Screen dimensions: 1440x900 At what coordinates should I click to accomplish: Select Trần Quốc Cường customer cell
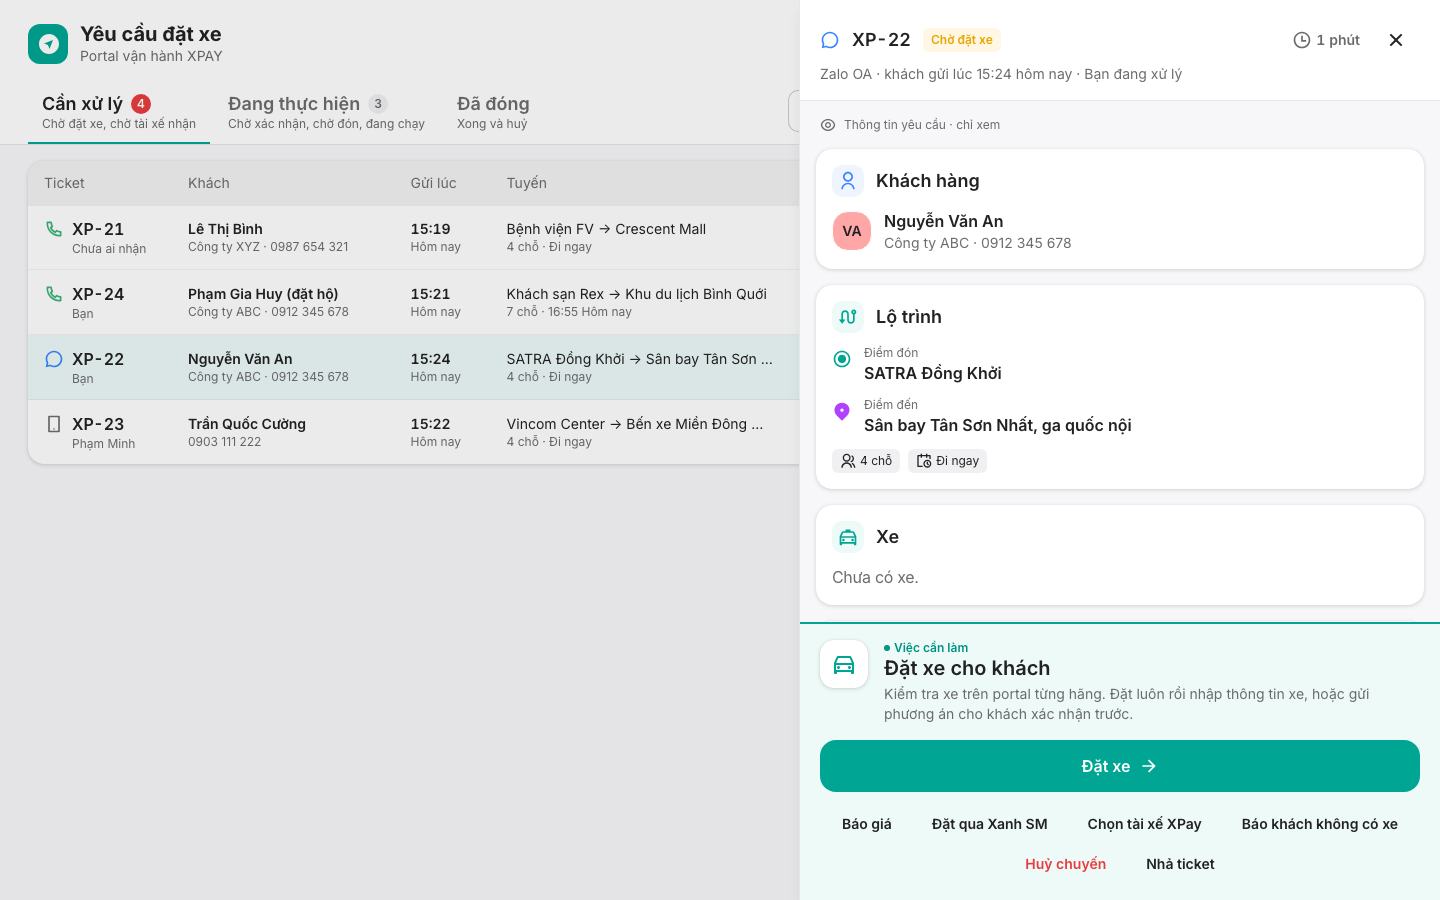(247, 432)
